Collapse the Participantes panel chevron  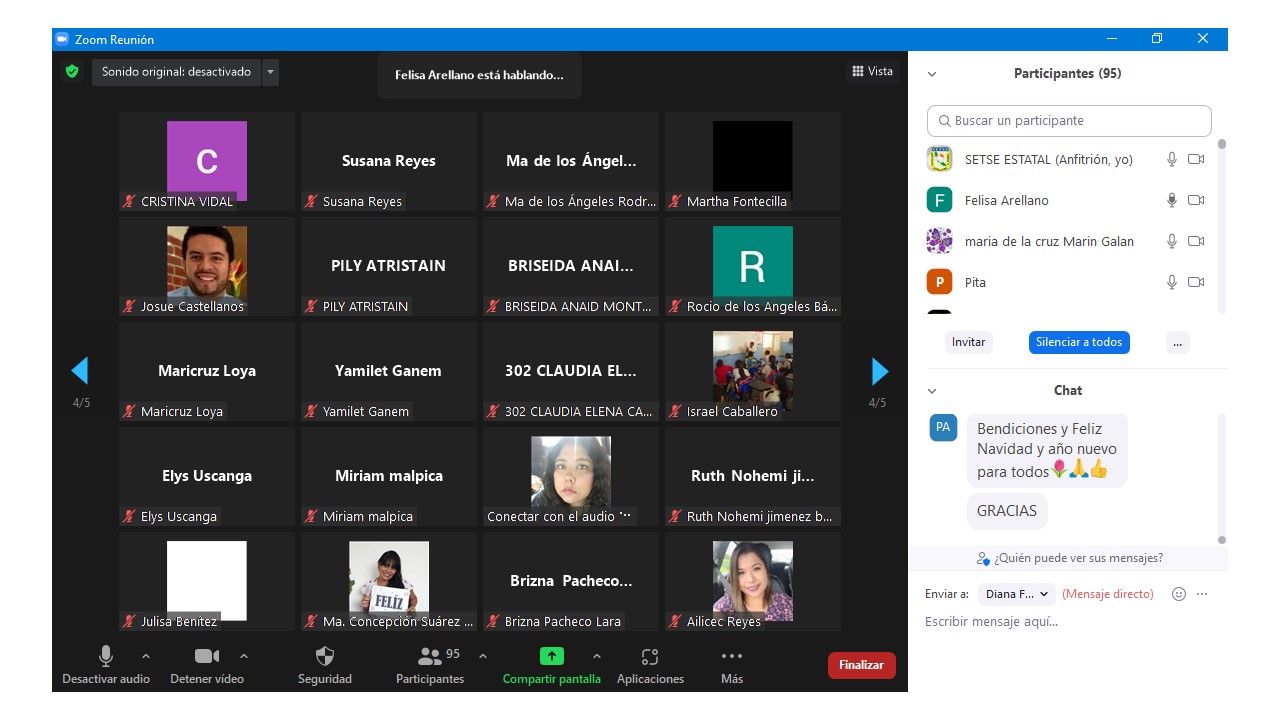click(x=932, y=74)
